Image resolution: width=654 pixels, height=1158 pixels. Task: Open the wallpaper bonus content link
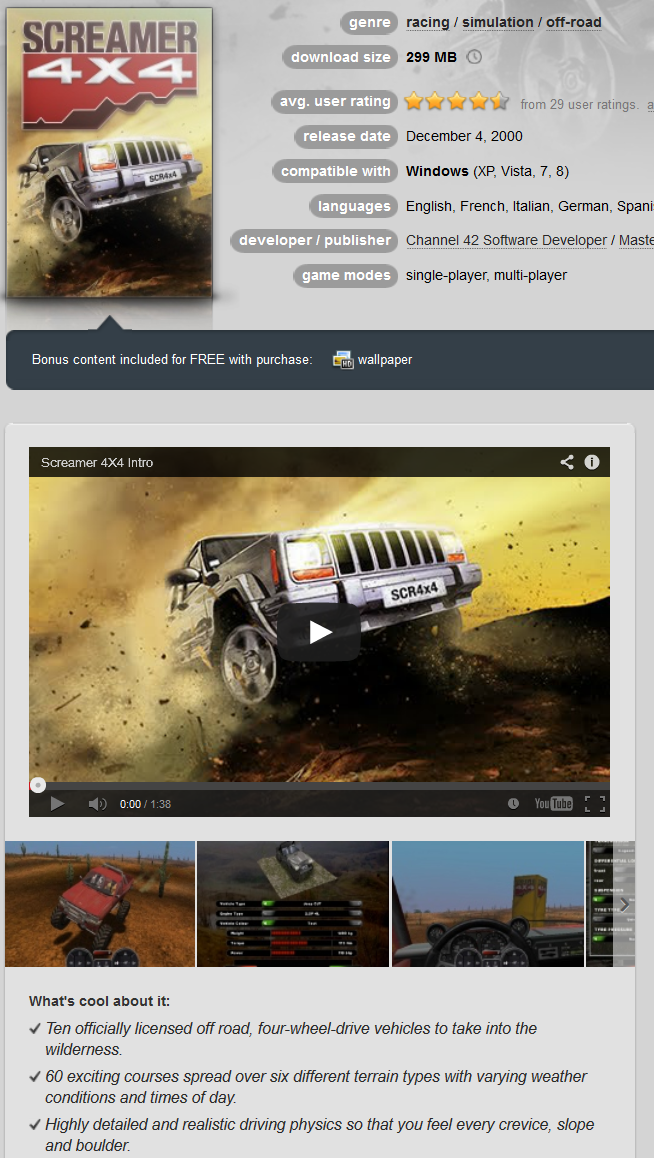[385, 360]
